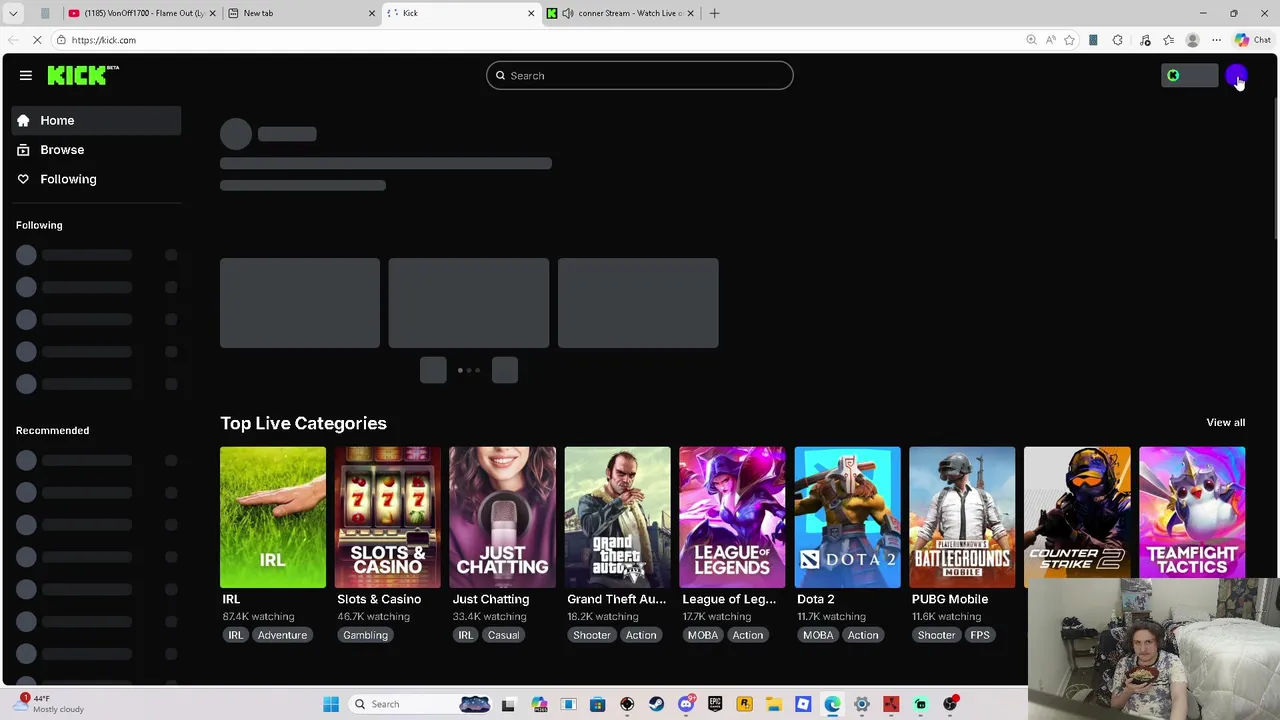Open the League of Legends category thumbnail
1280x720 pixels.
(732, 517)
